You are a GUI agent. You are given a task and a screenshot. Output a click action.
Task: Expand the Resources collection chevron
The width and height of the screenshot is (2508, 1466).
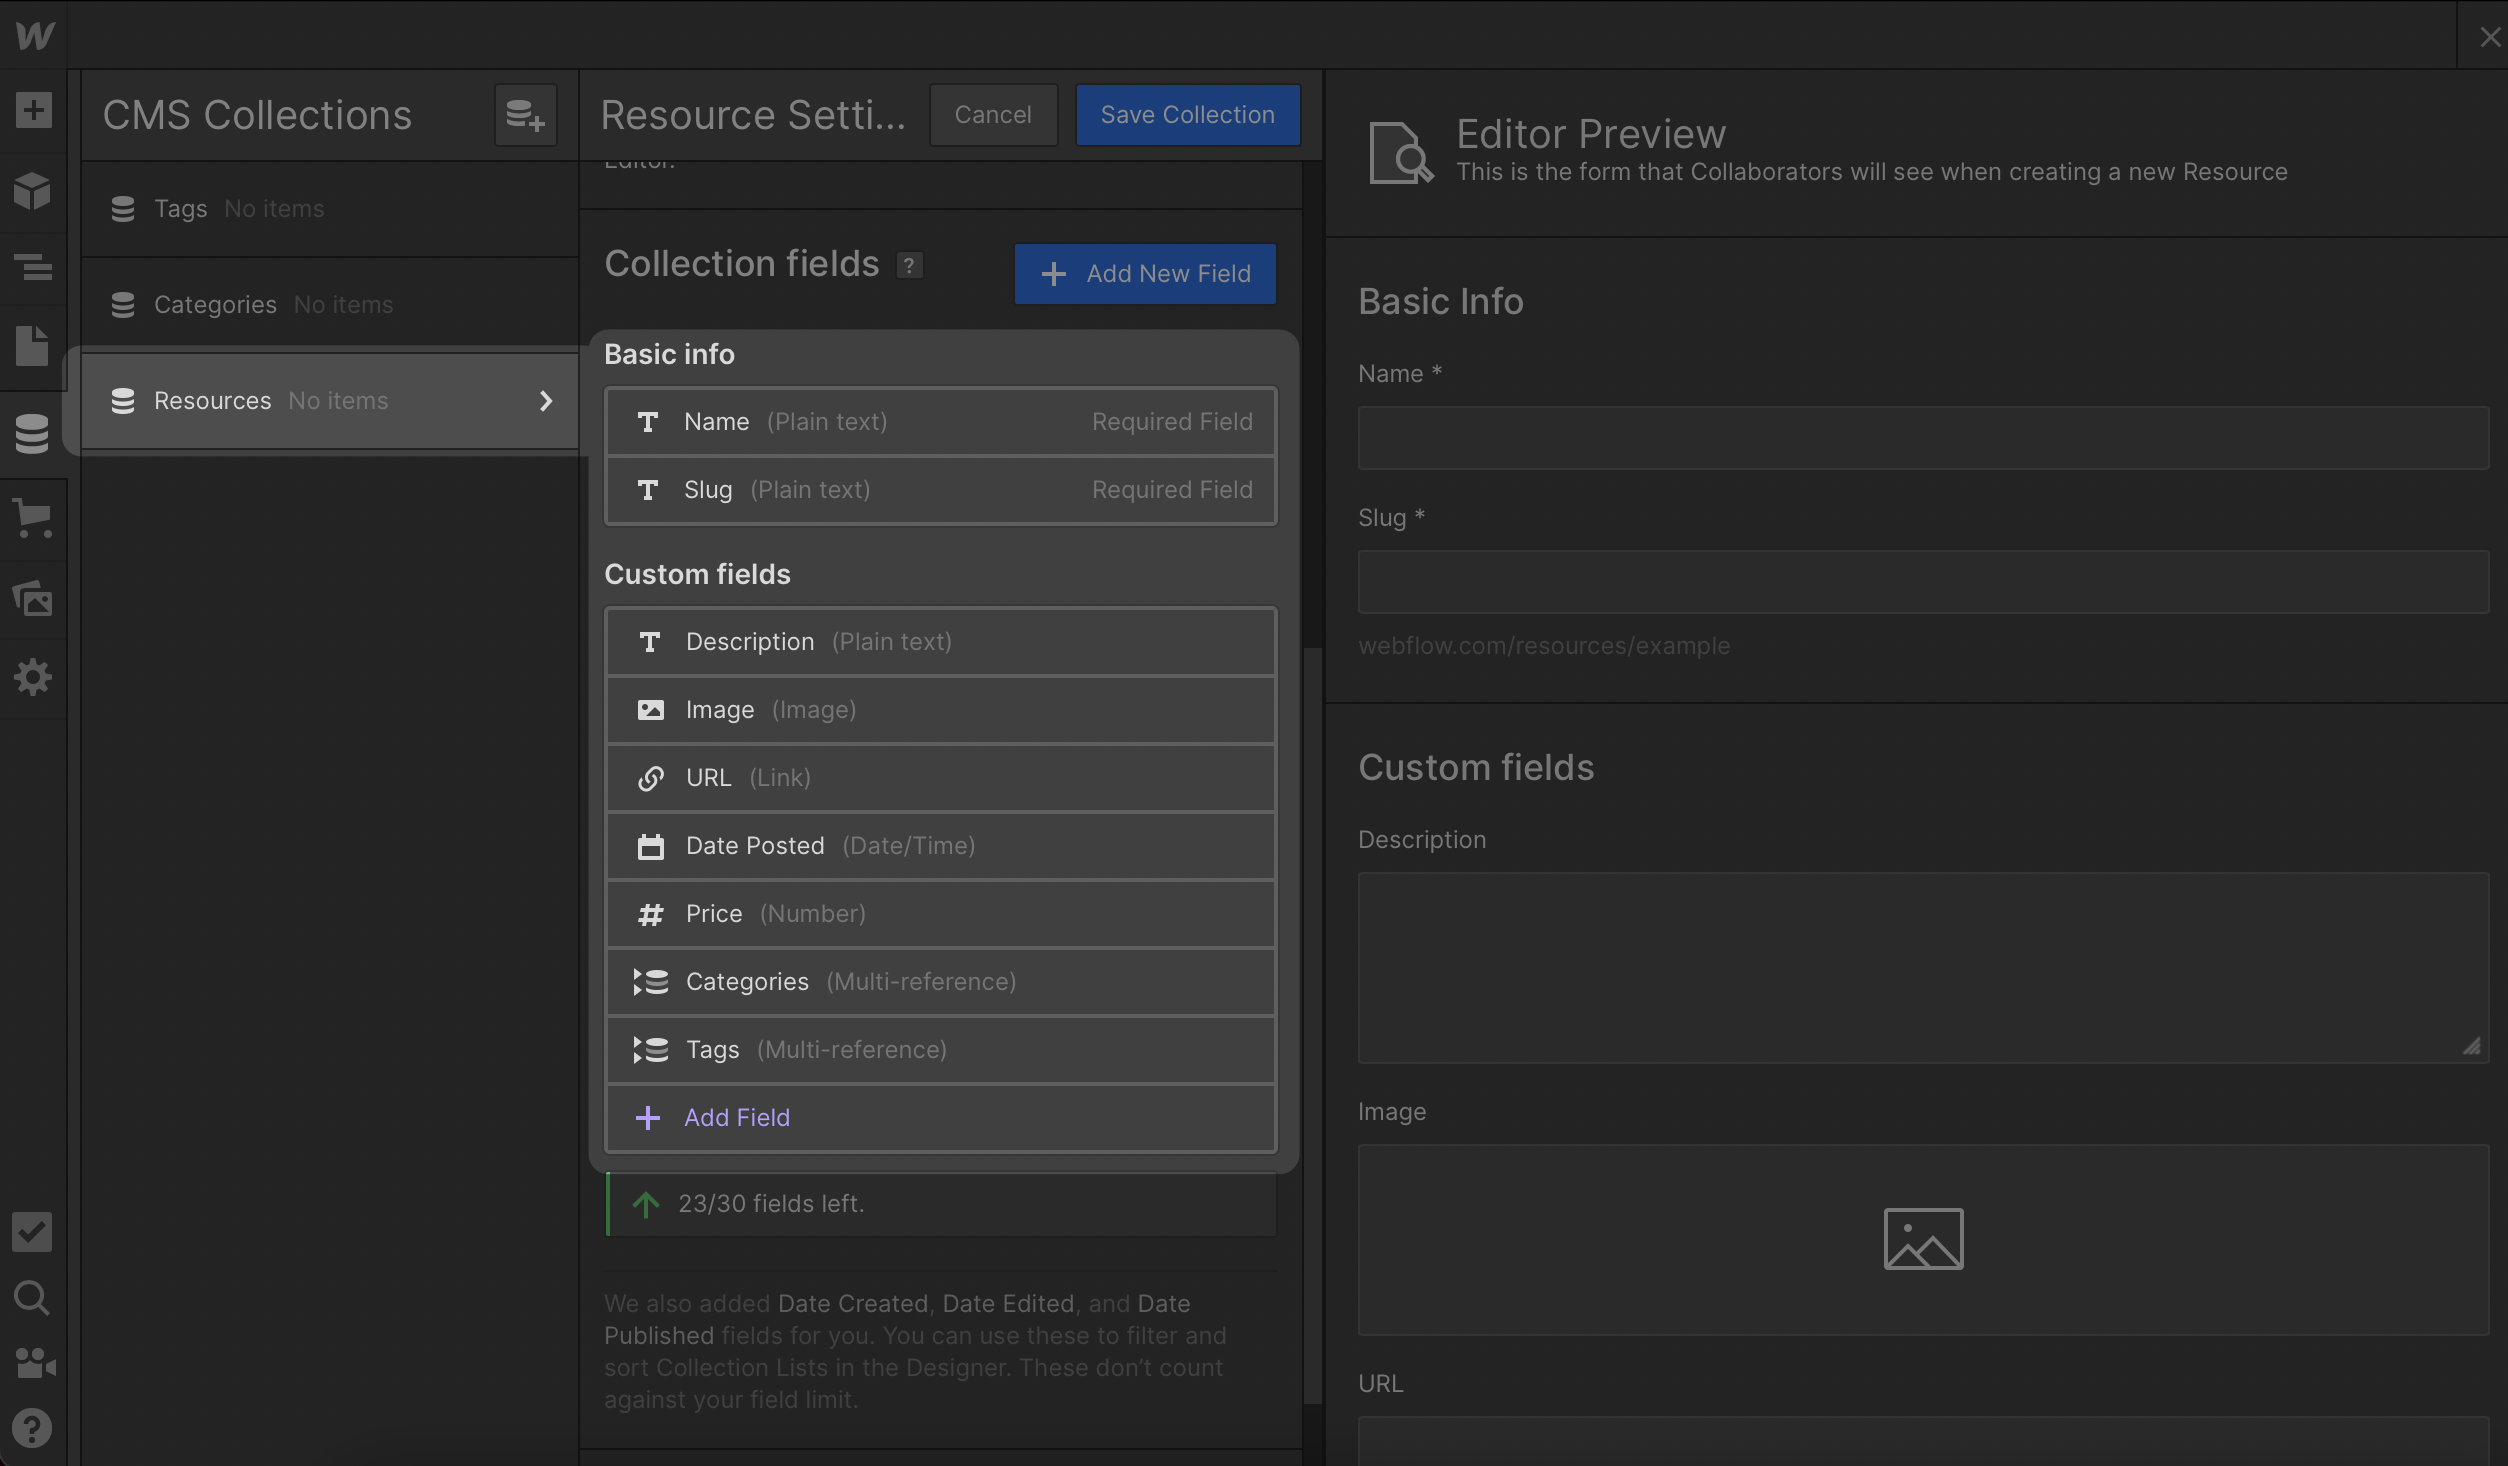coord(546,400)
